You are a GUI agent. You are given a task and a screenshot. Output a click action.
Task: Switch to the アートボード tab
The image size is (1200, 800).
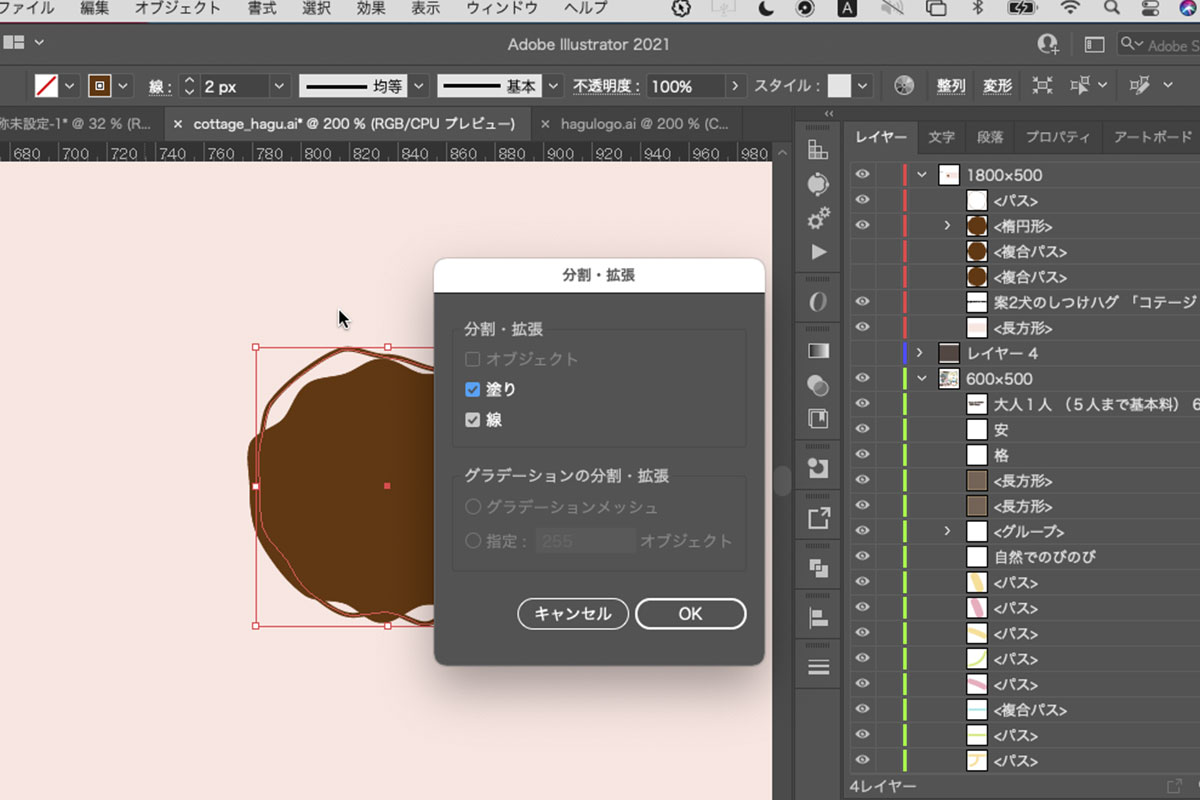pyautogui.click(x=1152, y=137)
